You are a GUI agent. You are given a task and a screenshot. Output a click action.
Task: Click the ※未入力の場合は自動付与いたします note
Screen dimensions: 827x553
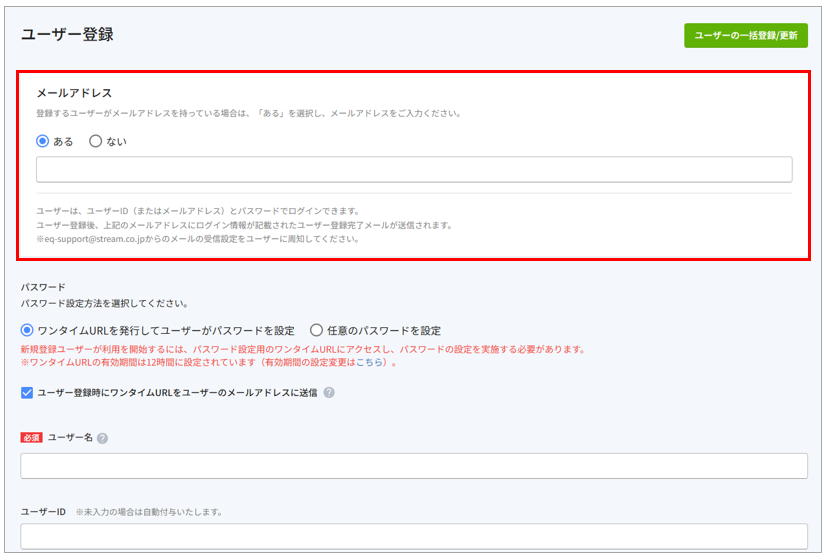point(149,512)
